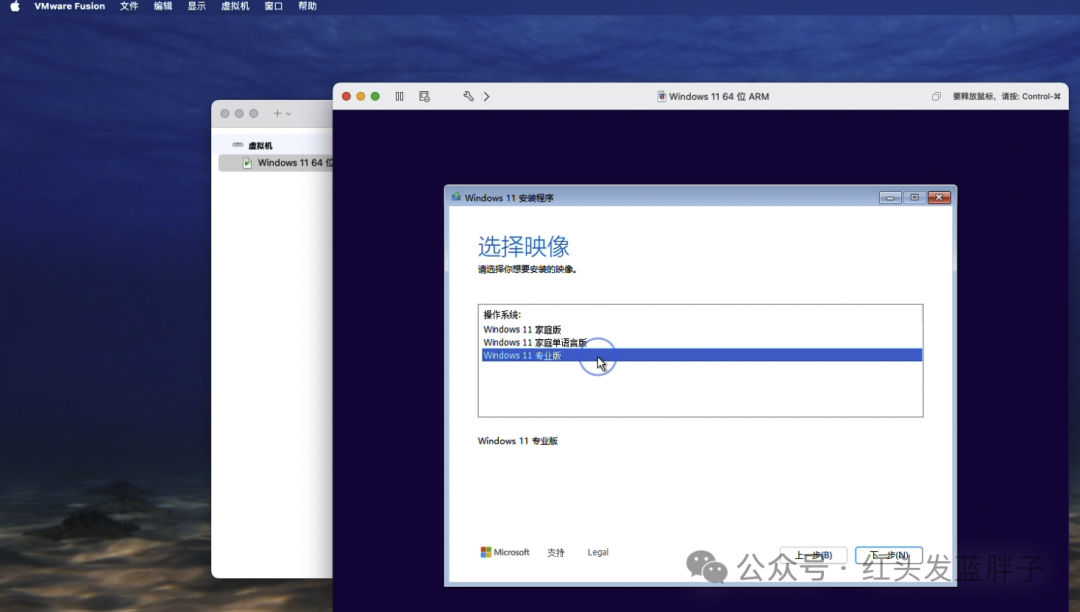
Task: Click the add (+) button in library window
Action: coord(277,114)
